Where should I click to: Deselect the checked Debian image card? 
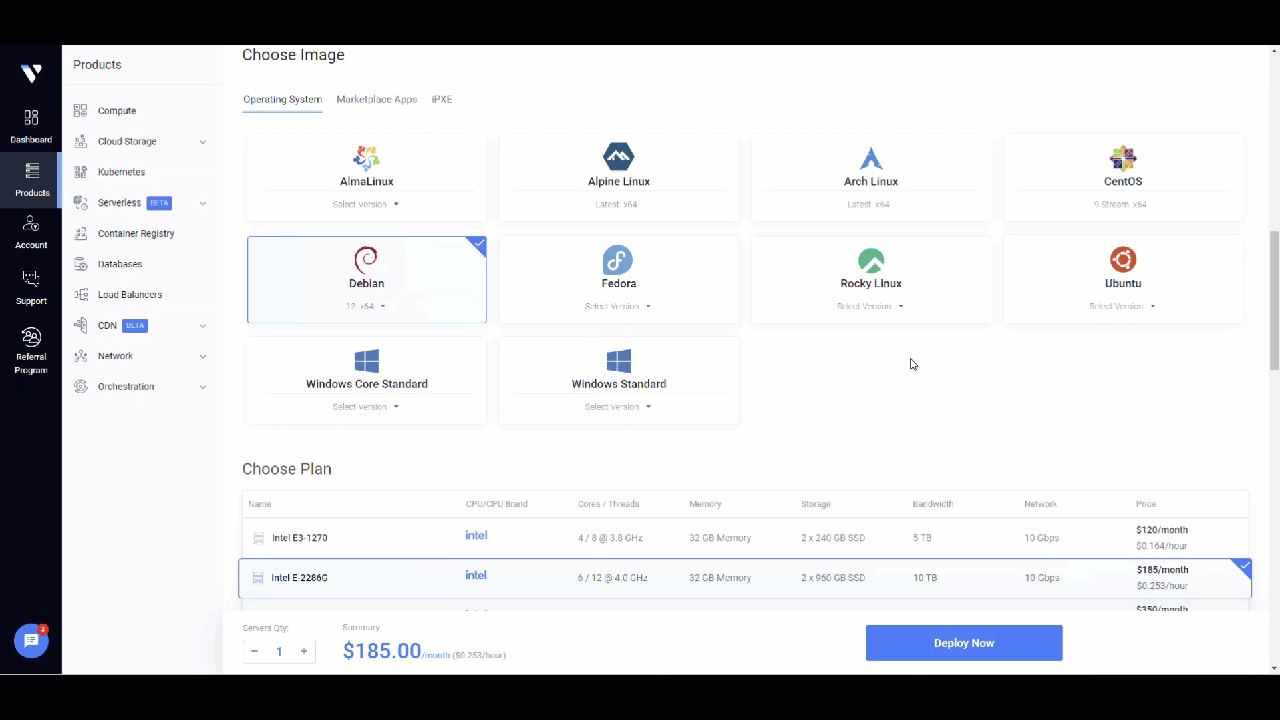367,280
